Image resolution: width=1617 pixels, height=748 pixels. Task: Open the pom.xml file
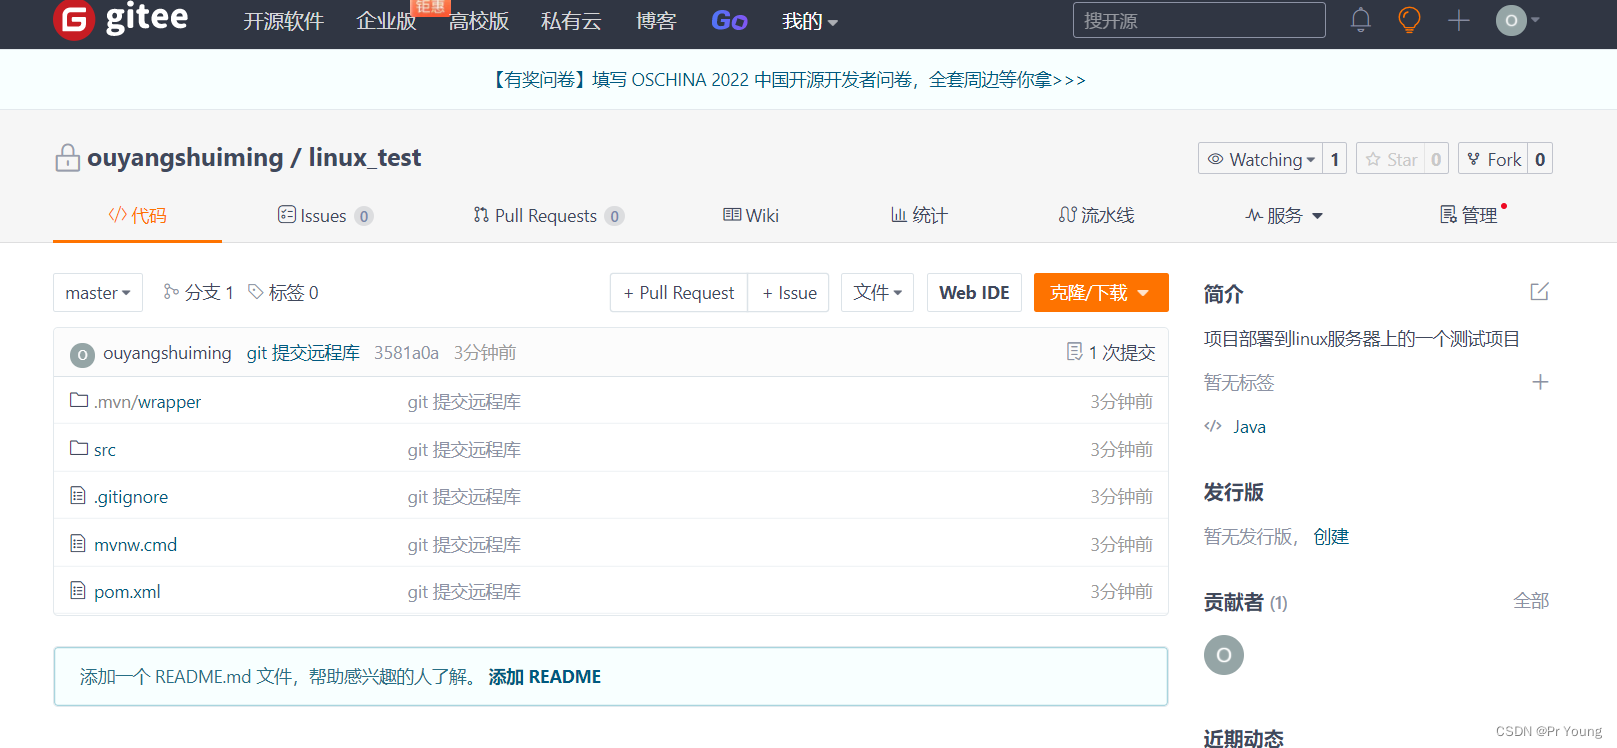pyautogui.click(x=127, y=592)
